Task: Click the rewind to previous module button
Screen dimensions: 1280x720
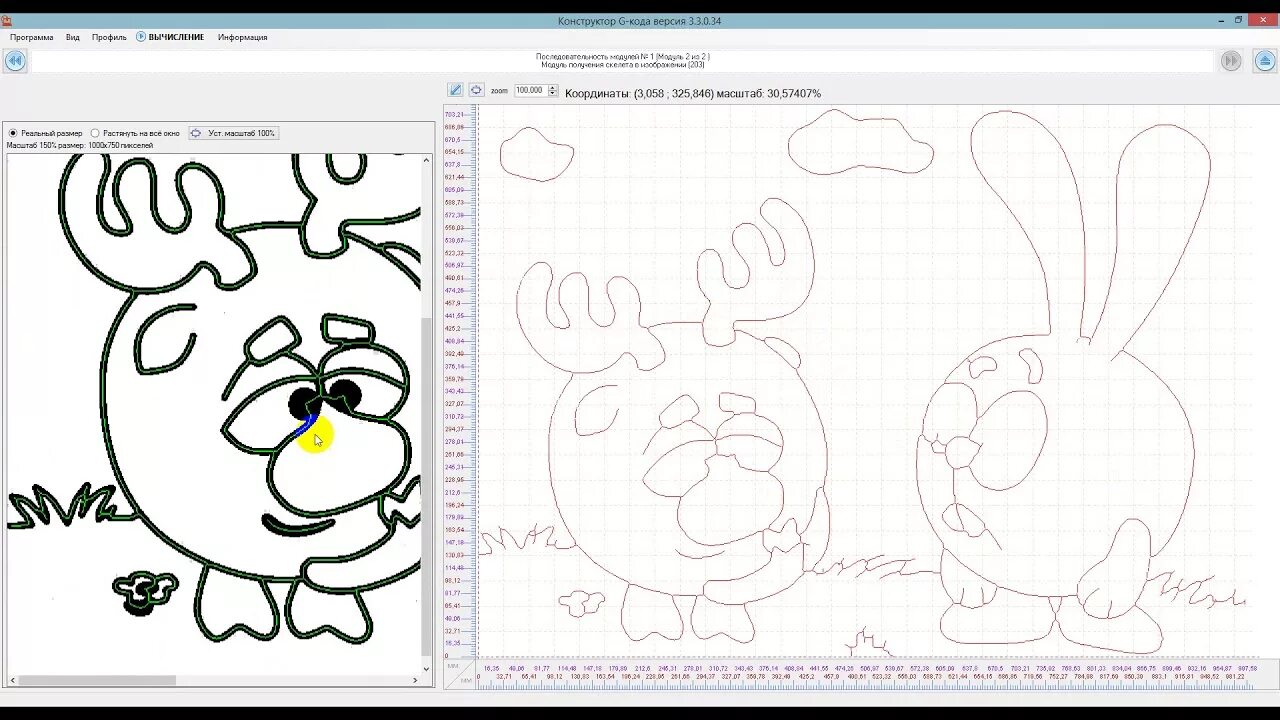Action: coord(14,61)
